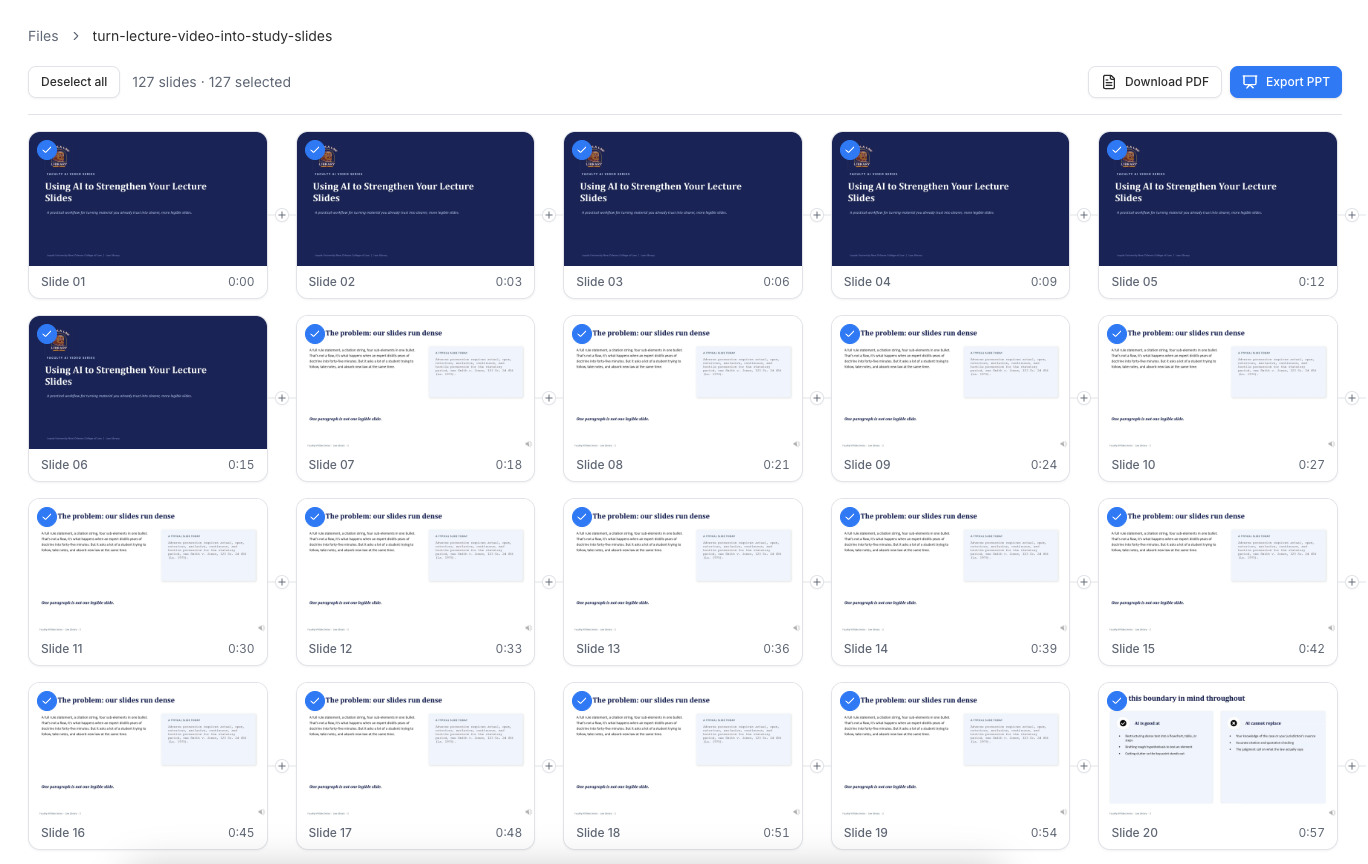This screenshot has height=864, width=1368.
Task: Download the slides as PDF
Action: coord(1155,82)
